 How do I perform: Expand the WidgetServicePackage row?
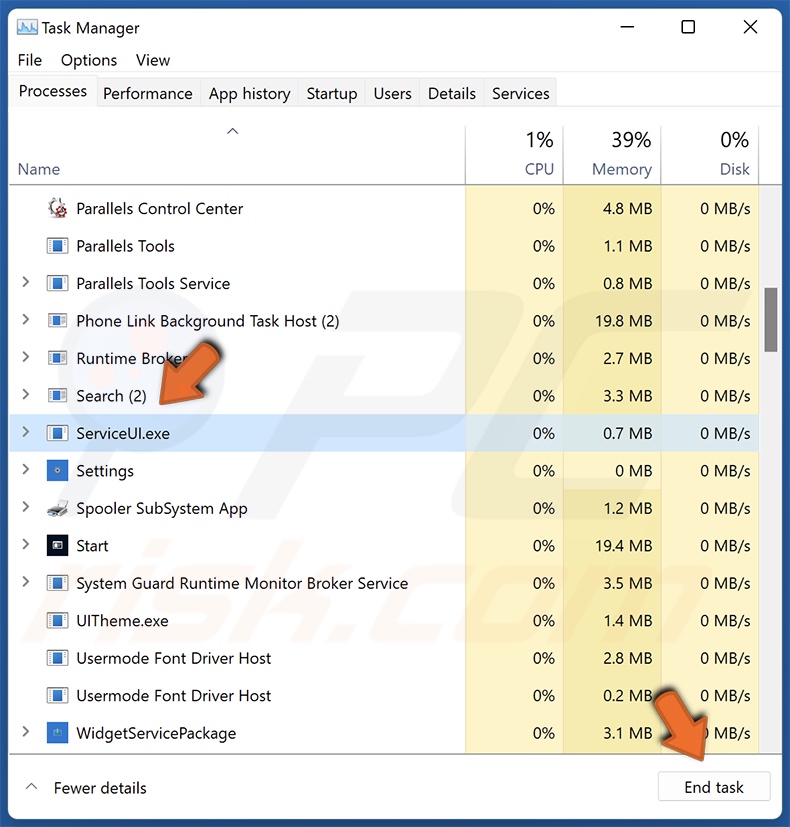tap(25, 732)
